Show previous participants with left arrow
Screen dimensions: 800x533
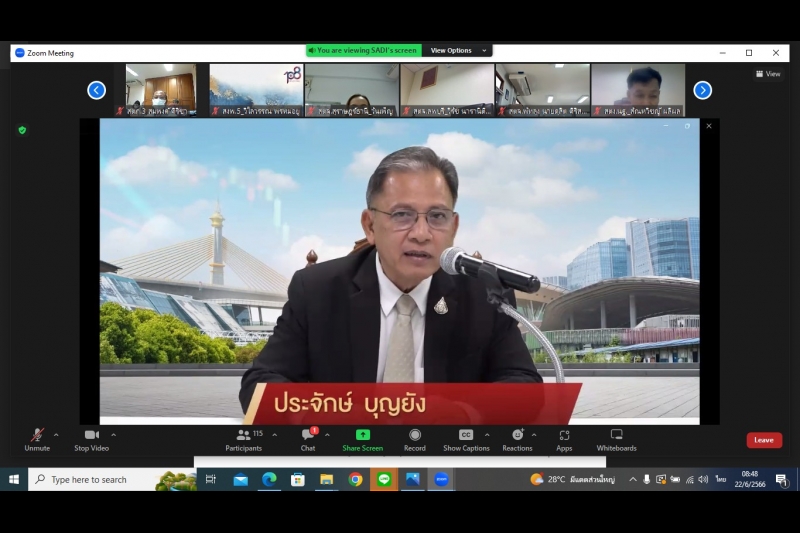click(x=97, y=90)
